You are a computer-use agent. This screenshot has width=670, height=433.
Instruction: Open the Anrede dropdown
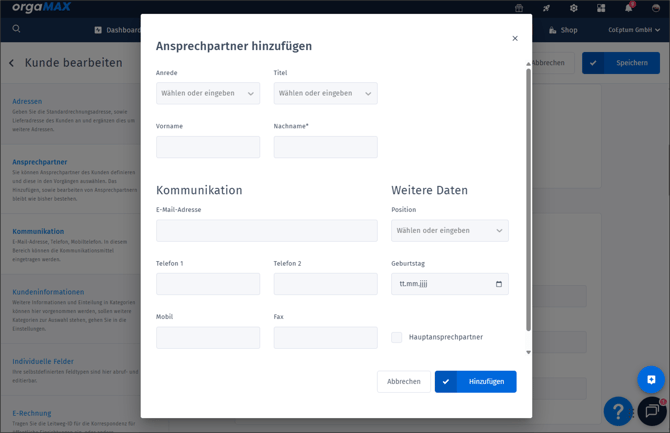(208, 93)
